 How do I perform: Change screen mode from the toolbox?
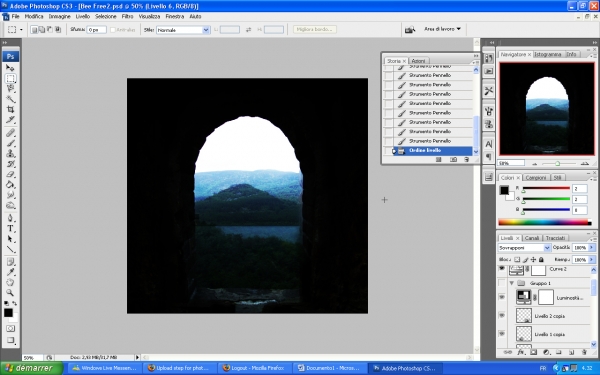10,340
